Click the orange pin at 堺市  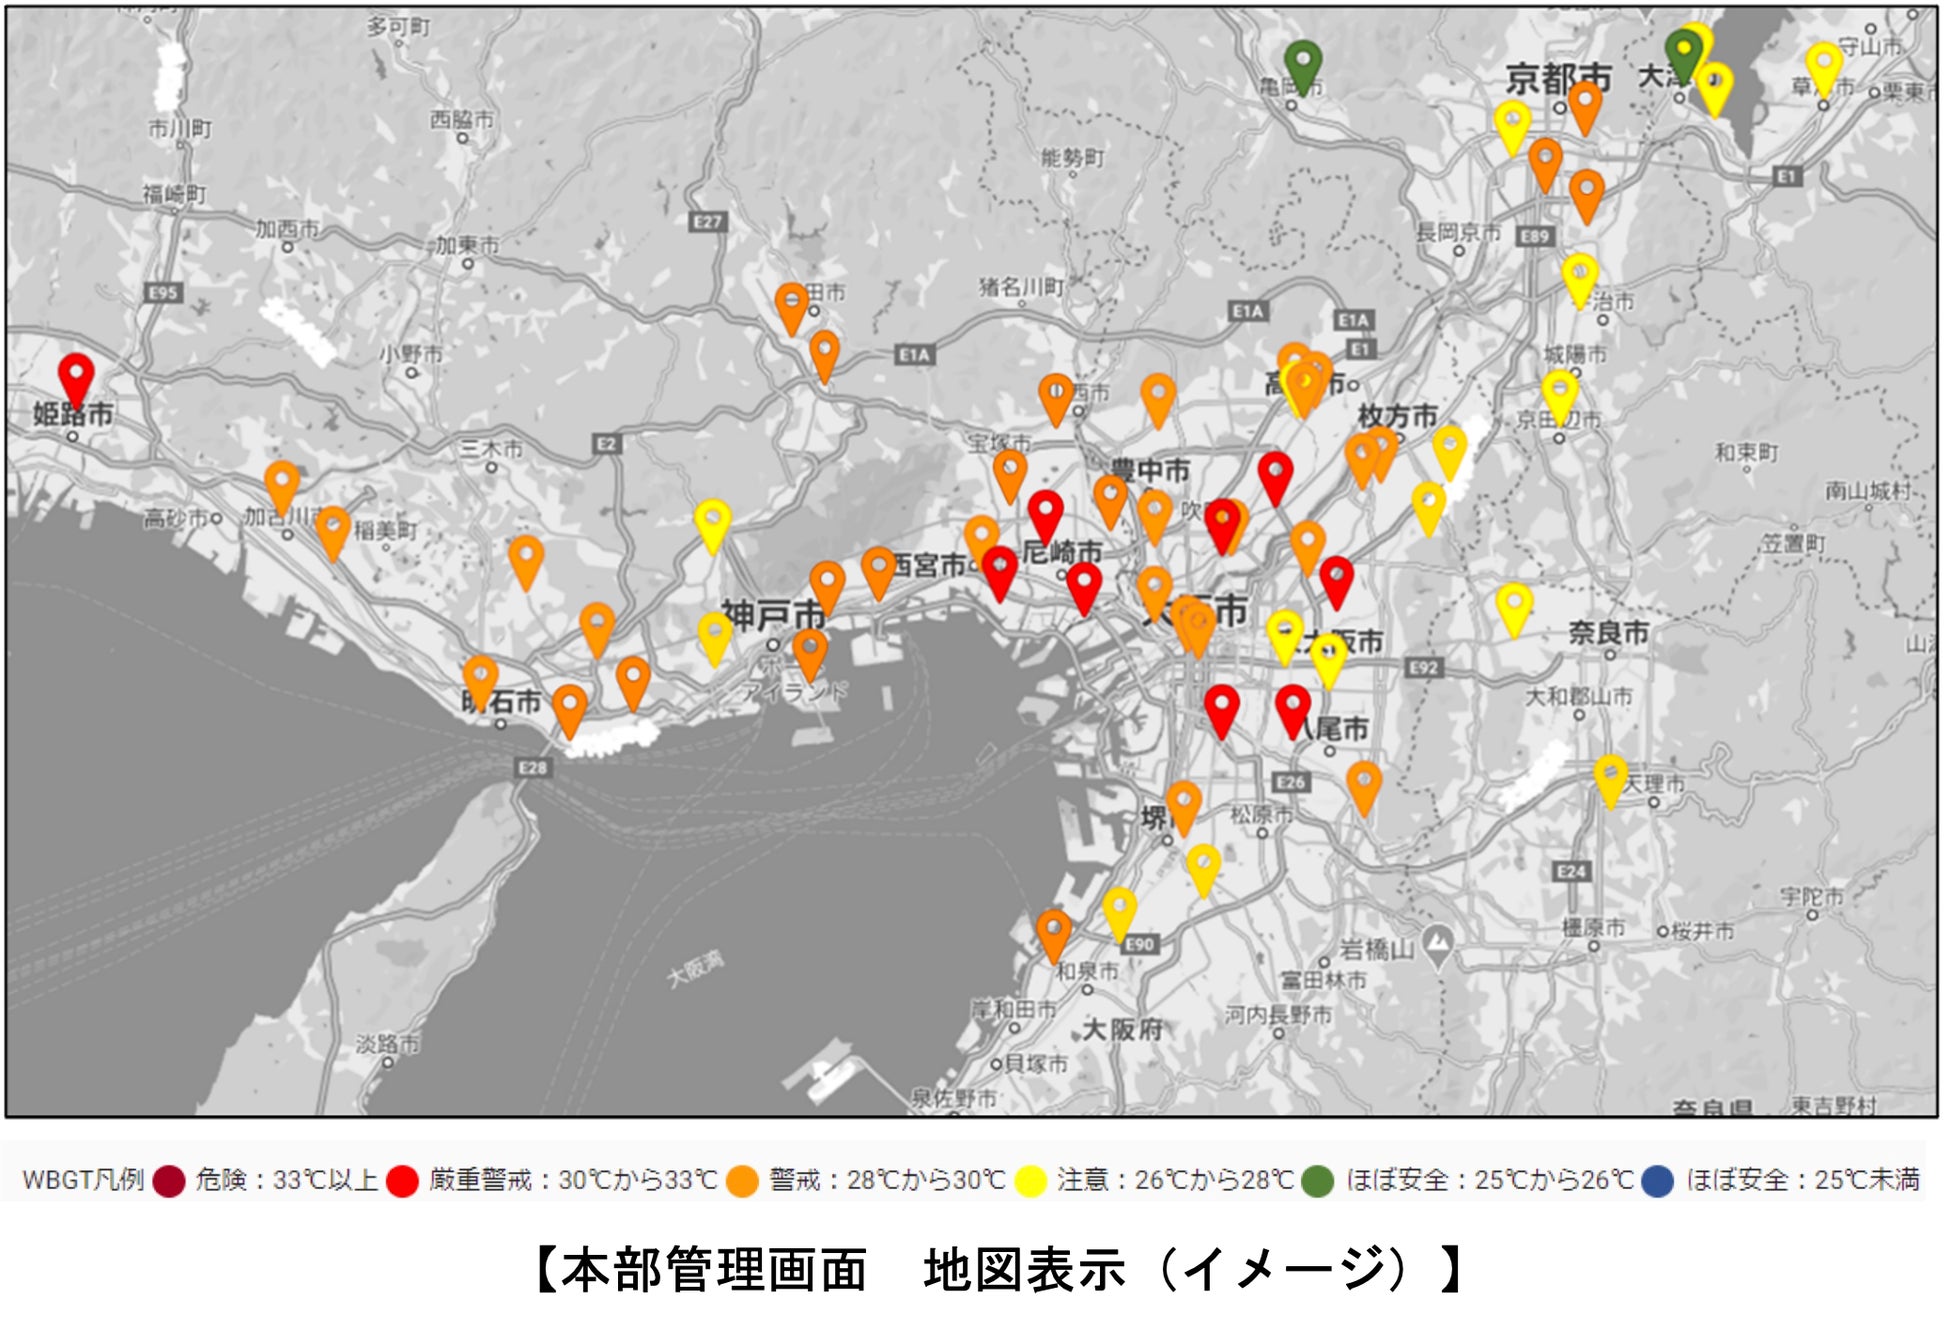click(x=1183, y=803)
